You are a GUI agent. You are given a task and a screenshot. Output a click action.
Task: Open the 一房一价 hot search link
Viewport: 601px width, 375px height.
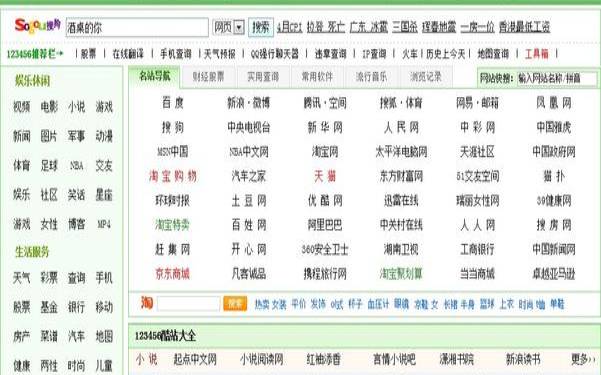(477, 27)
